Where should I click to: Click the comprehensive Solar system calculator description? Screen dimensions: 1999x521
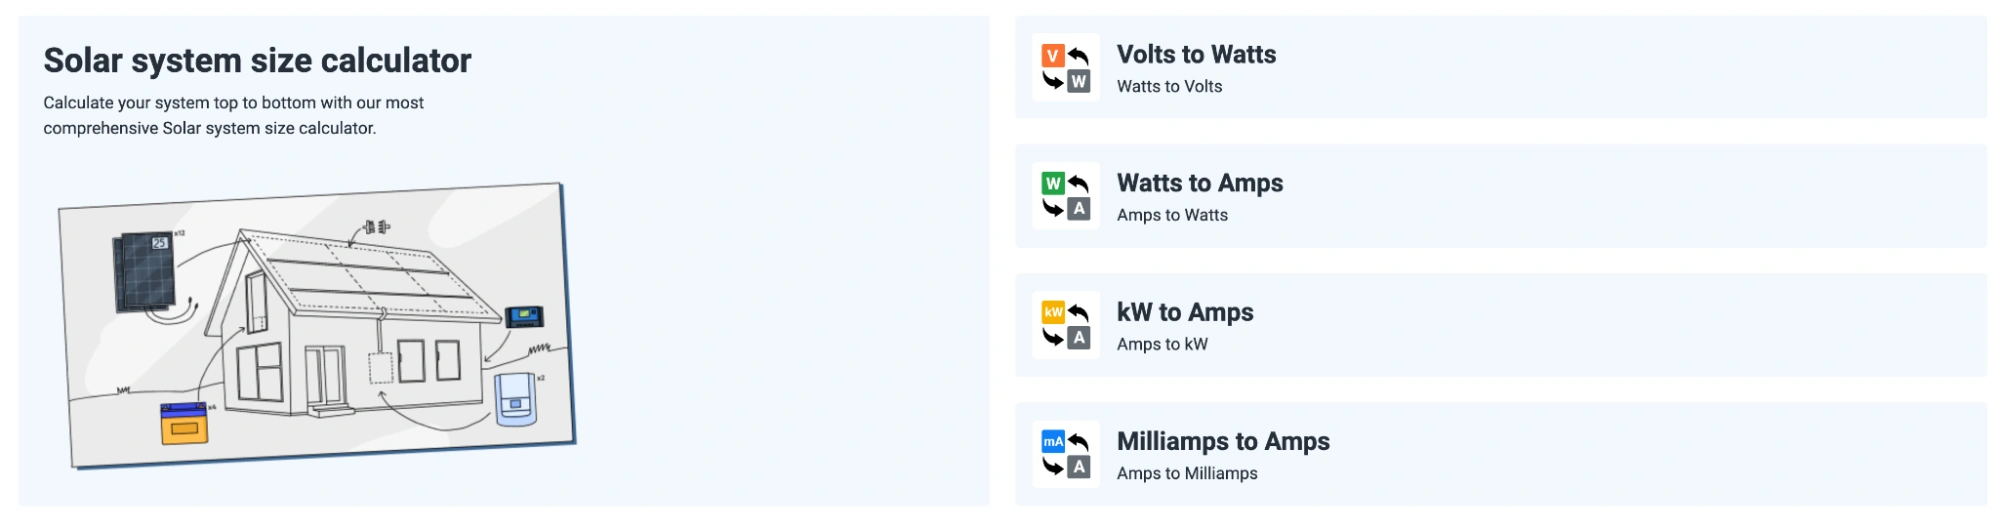tap(233, 116)
